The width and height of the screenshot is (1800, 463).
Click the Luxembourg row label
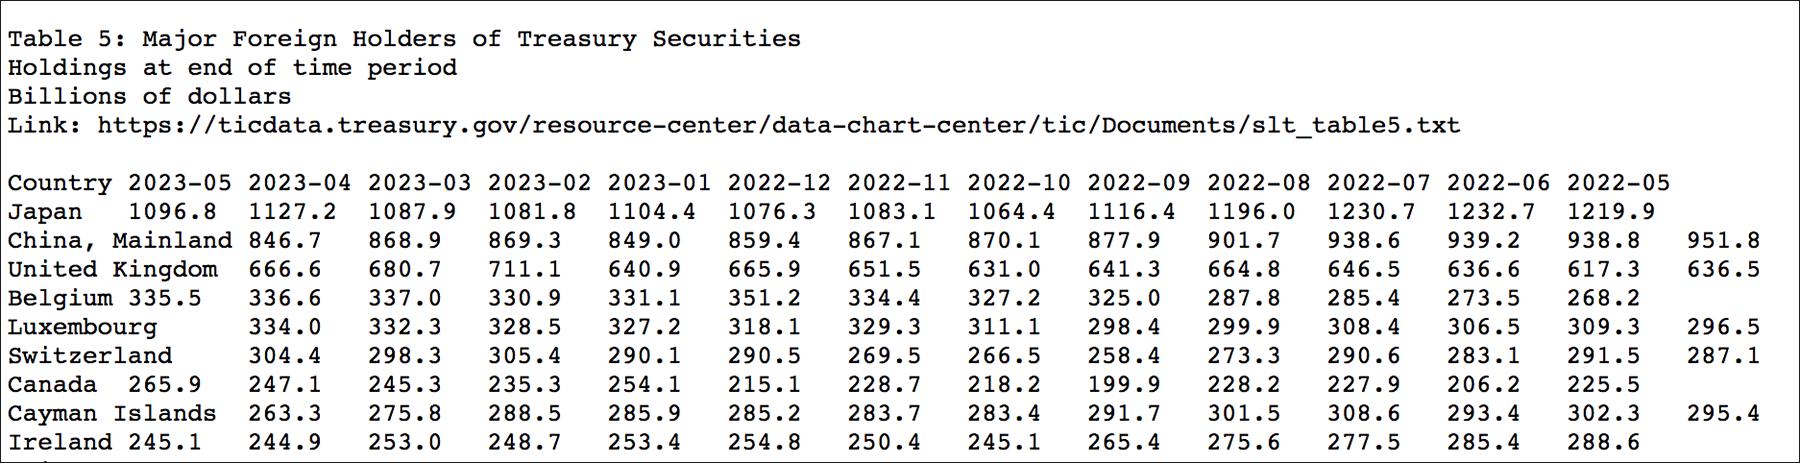click(82, 328)
